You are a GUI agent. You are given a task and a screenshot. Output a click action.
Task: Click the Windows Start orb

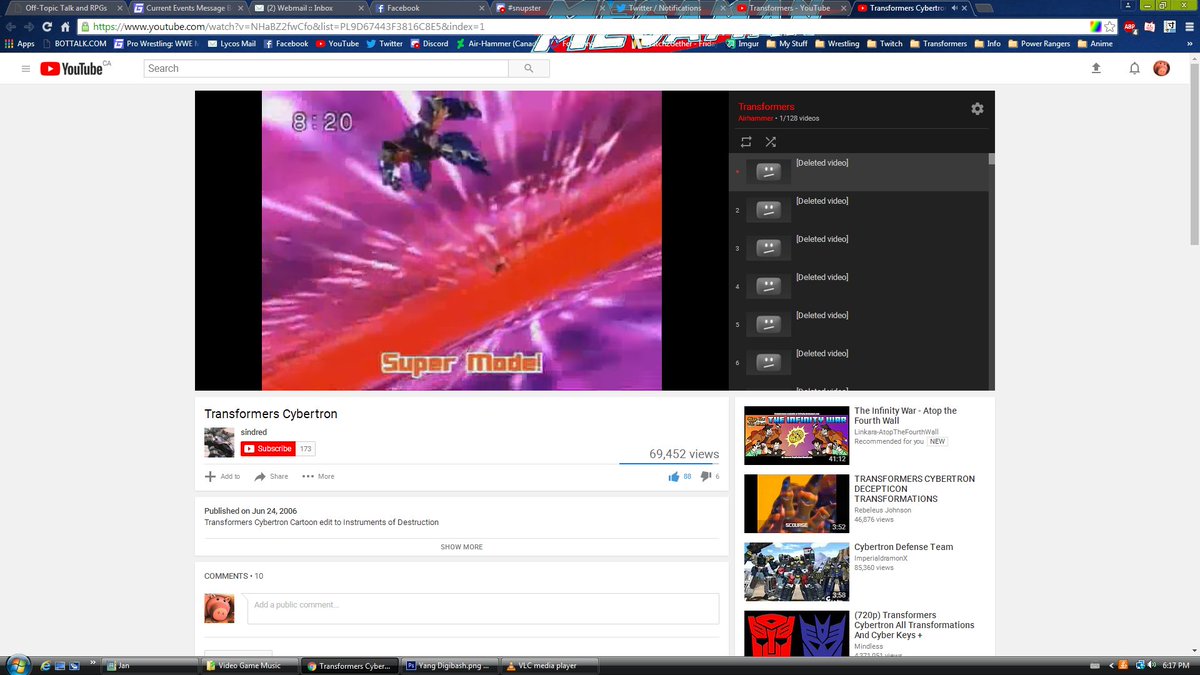point(17,665)
